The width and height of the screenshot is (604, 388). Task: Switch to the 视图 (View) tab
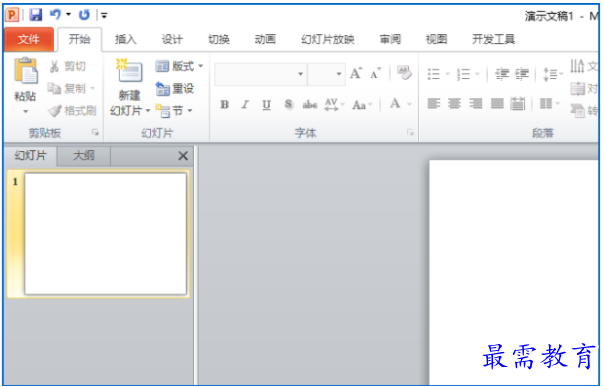[436, 39]
